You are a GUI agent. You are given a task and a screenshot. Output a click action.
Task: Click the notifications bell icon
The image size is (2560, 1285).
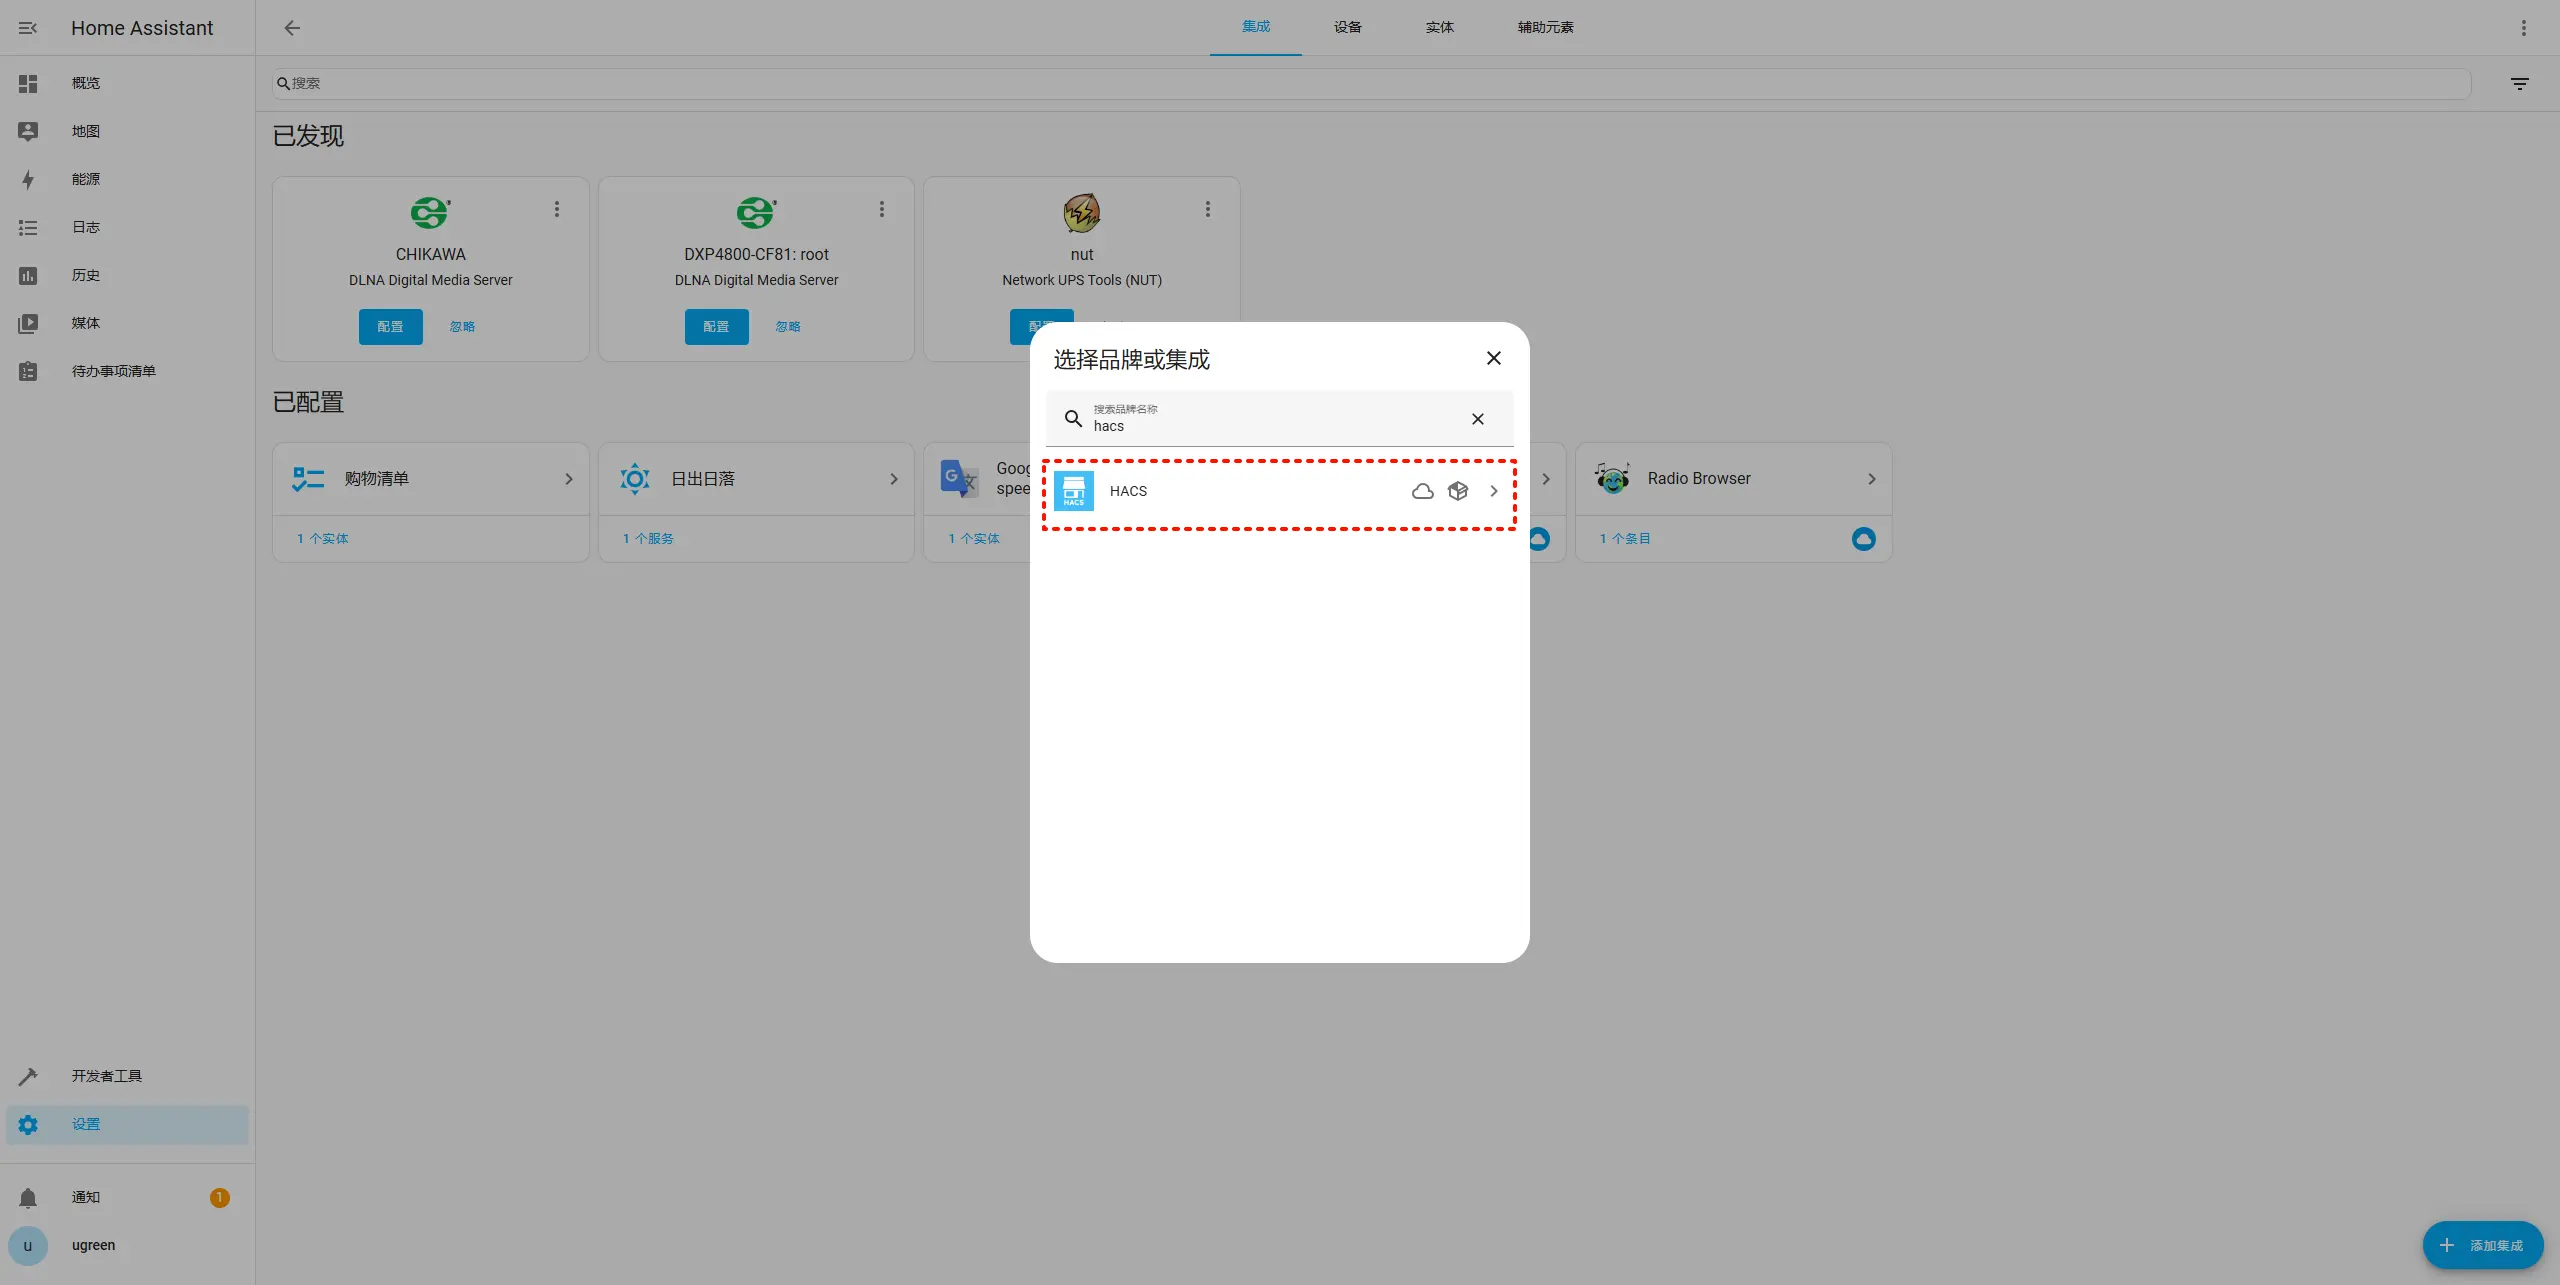(x=28, y=1198)
